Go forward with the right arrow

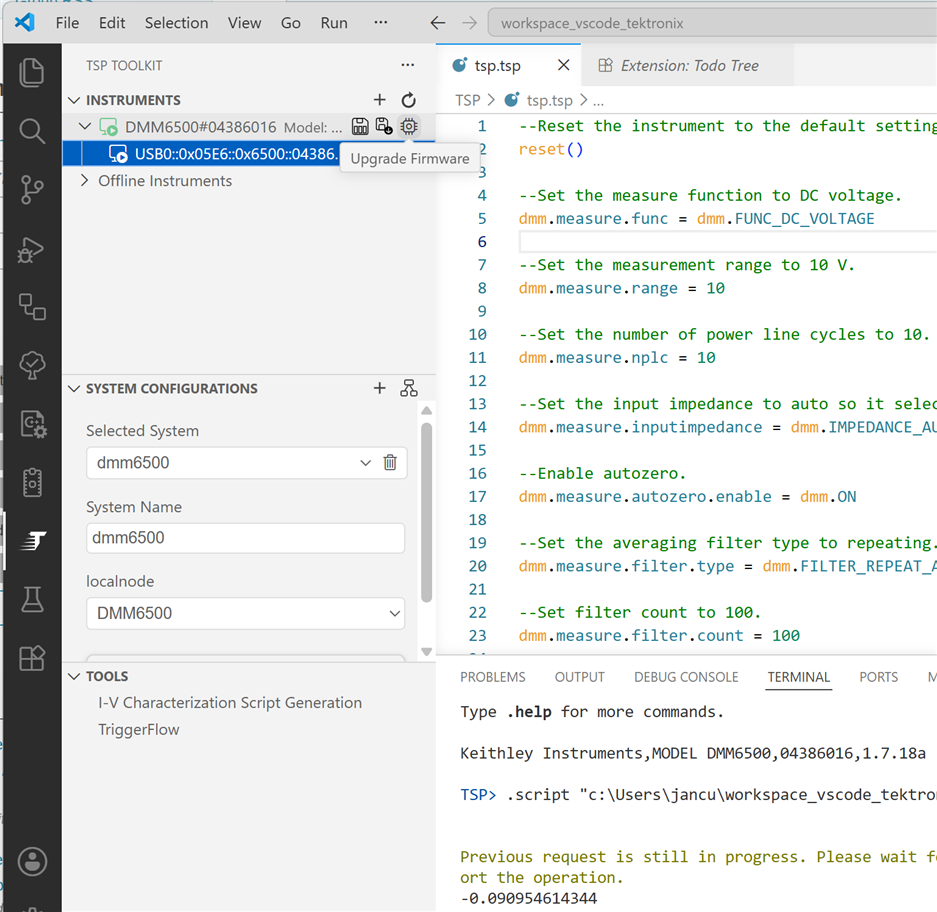pos(470,23)
